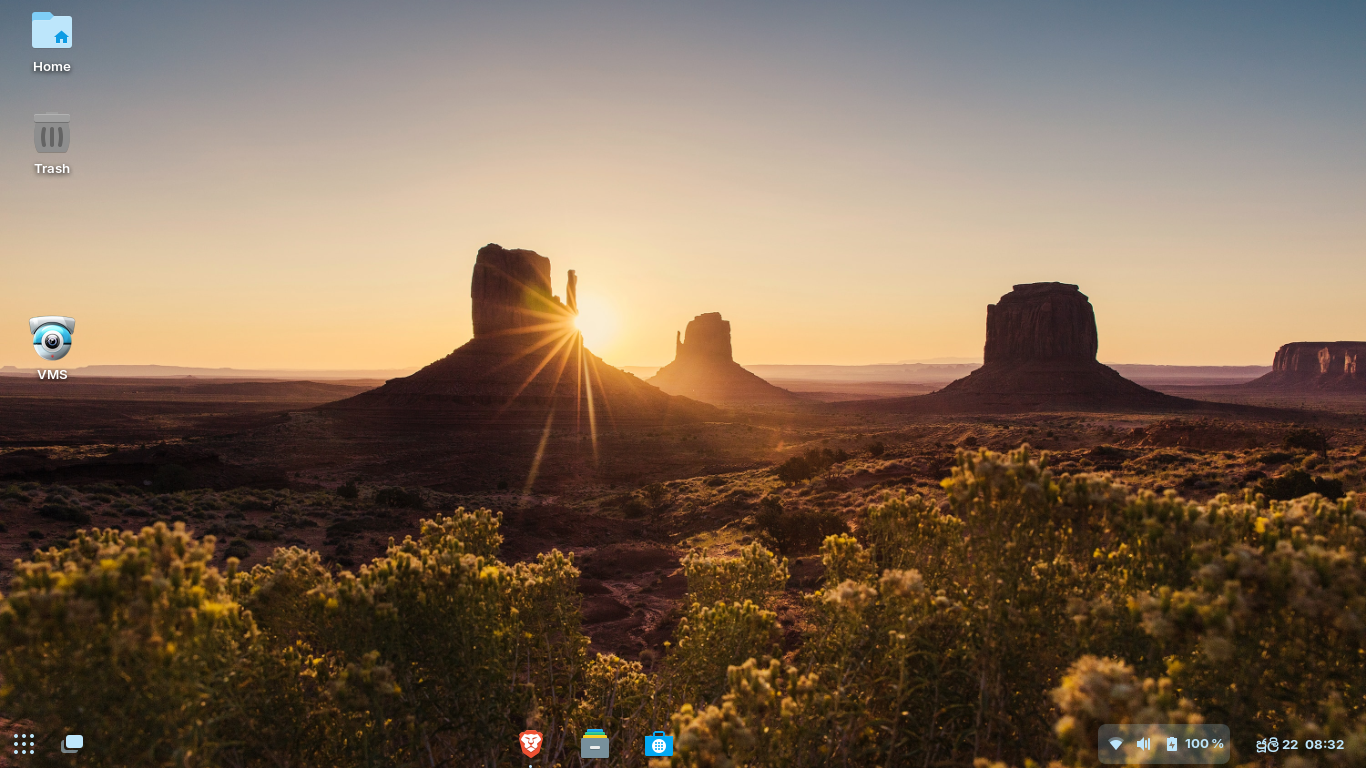Open the Home folder desktop icon
The width and height of the screenshot is (1366, 768).
coord(52,31)
